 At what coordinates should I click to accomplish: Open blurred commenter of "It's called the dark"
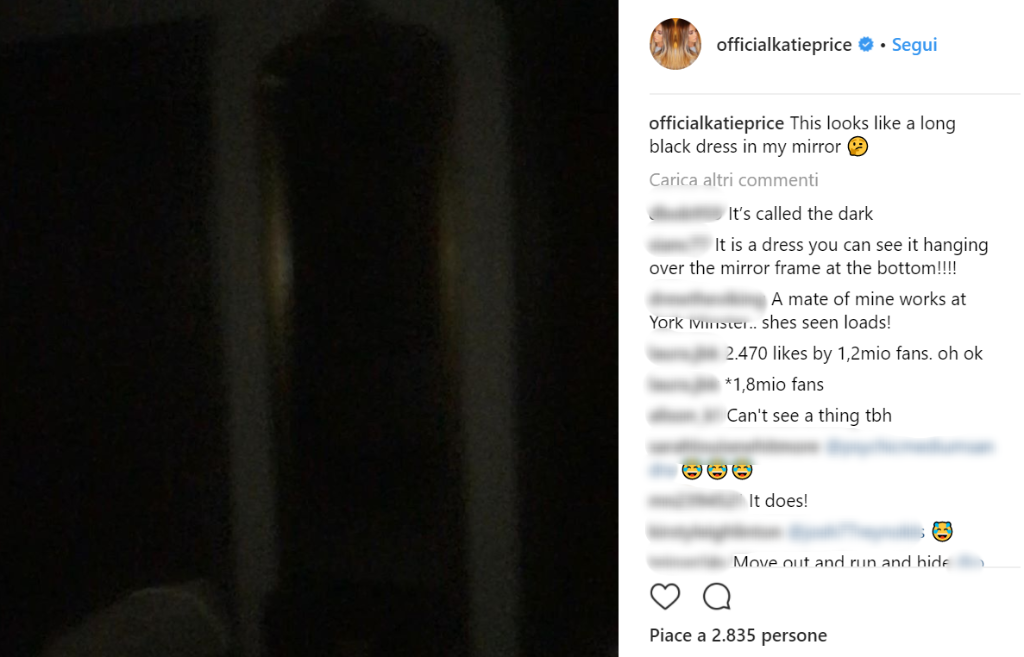point(686,213)
